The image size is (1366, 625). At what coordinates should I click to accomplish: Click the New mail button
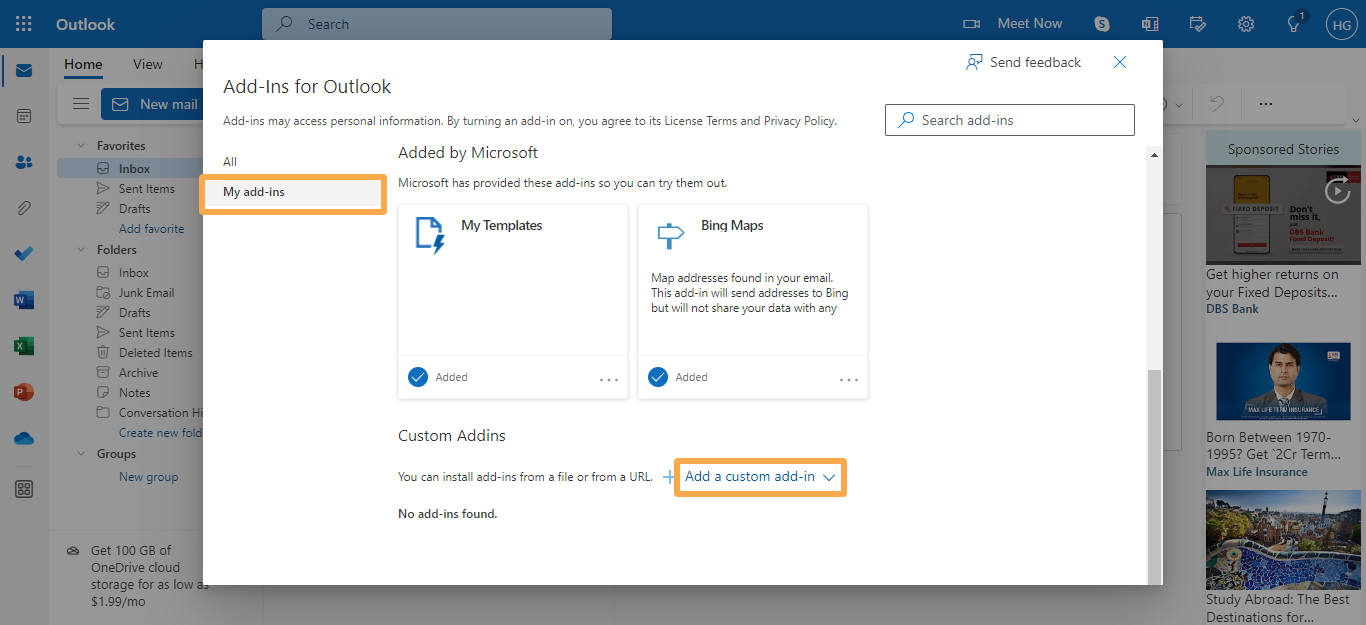154,104
